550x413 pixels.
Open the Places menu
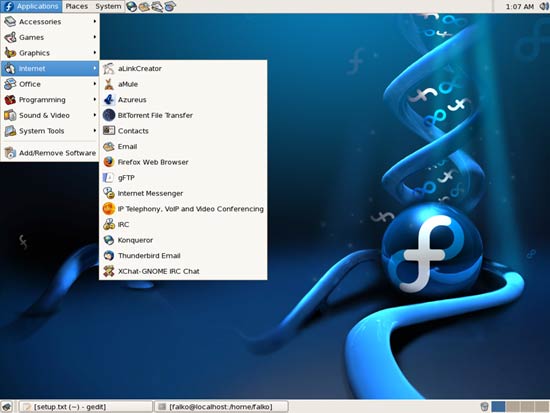76,6
